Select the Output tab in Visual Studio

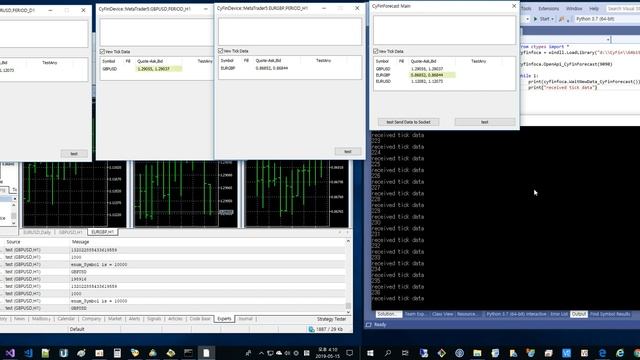(579, 314)
